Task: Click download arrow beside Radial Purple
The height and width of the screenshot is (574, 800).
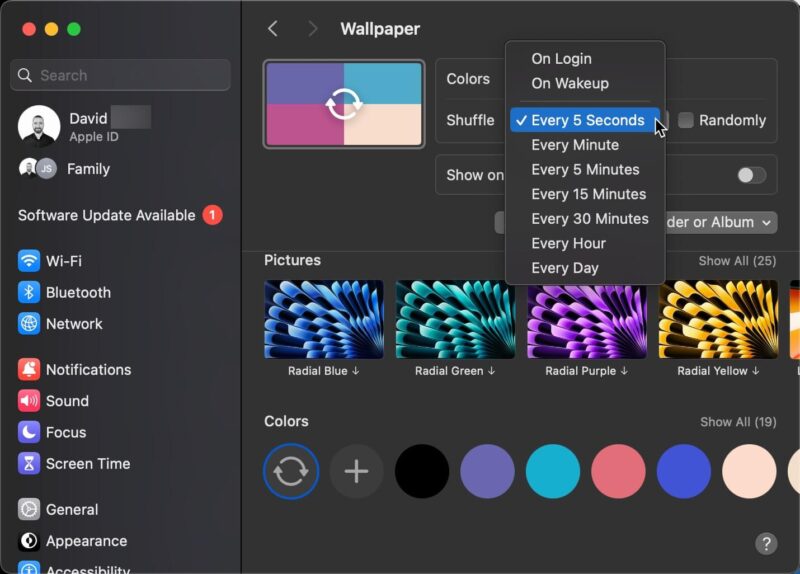Action: [x=624, y=371]
